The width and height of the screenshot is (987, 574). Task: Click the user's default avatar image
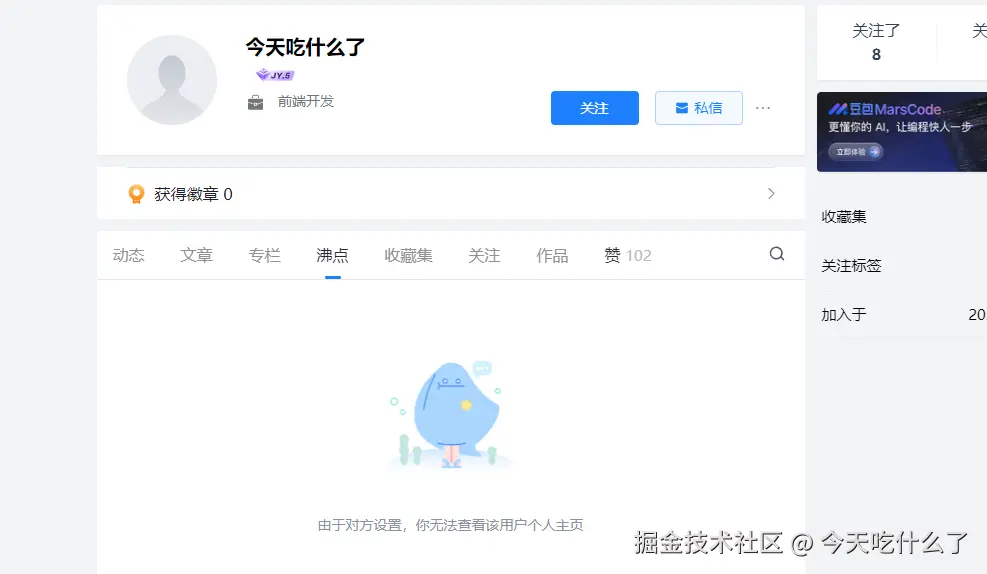coord(172,80)
